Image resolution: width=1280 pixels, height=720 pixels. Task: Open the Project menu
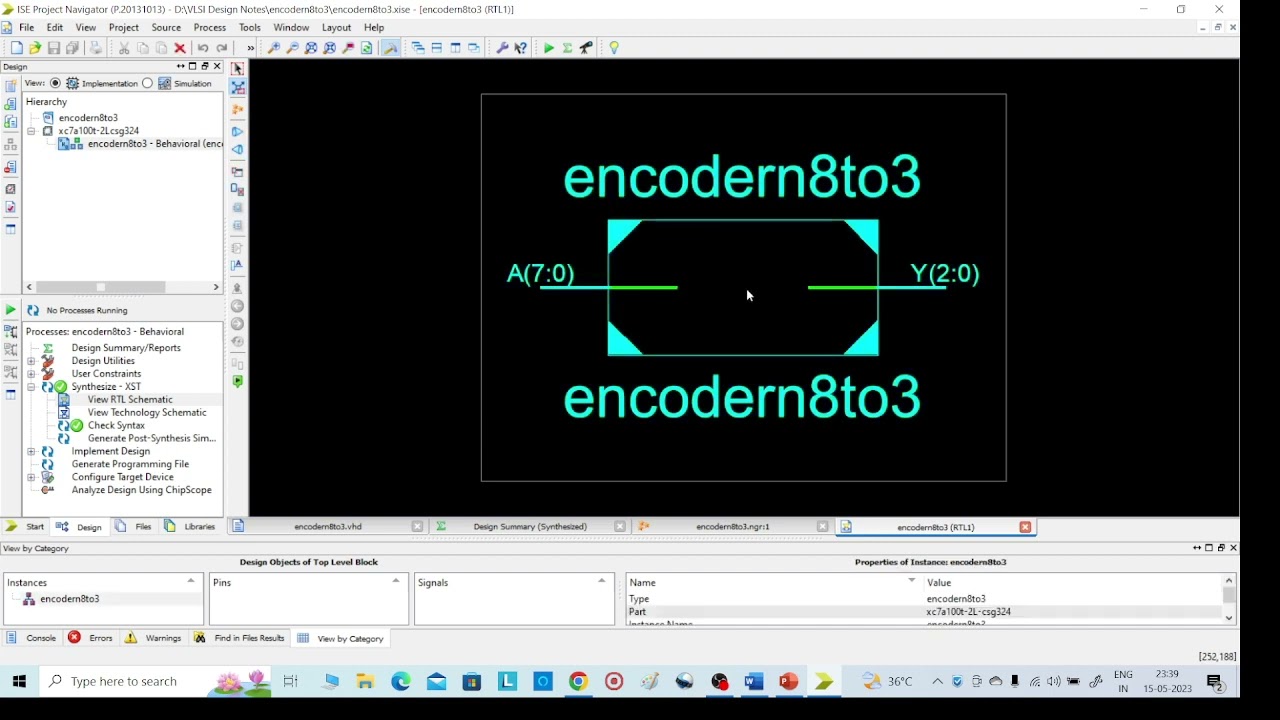click(124, 27)
